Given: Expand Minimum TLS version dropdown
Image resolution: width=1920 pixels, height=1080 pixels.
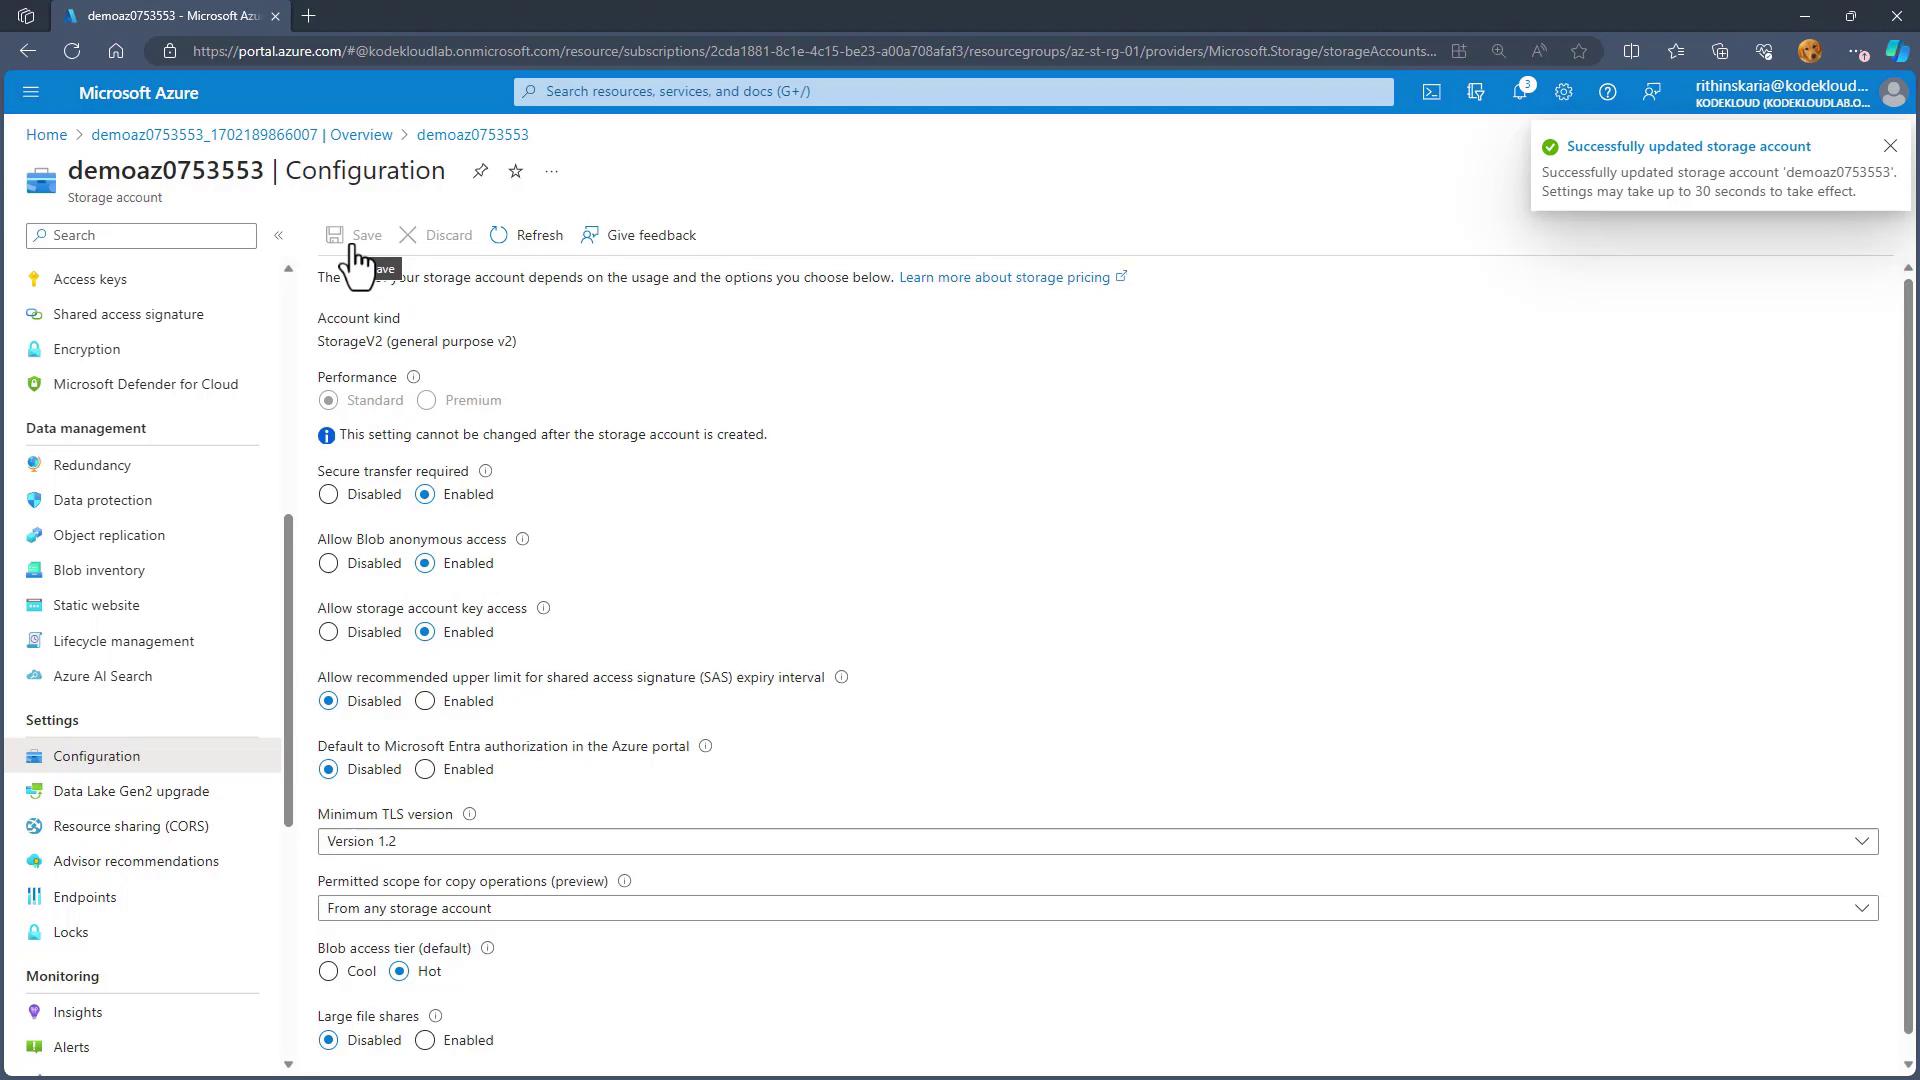Looking at the screenshot, I should [1097, 841].
